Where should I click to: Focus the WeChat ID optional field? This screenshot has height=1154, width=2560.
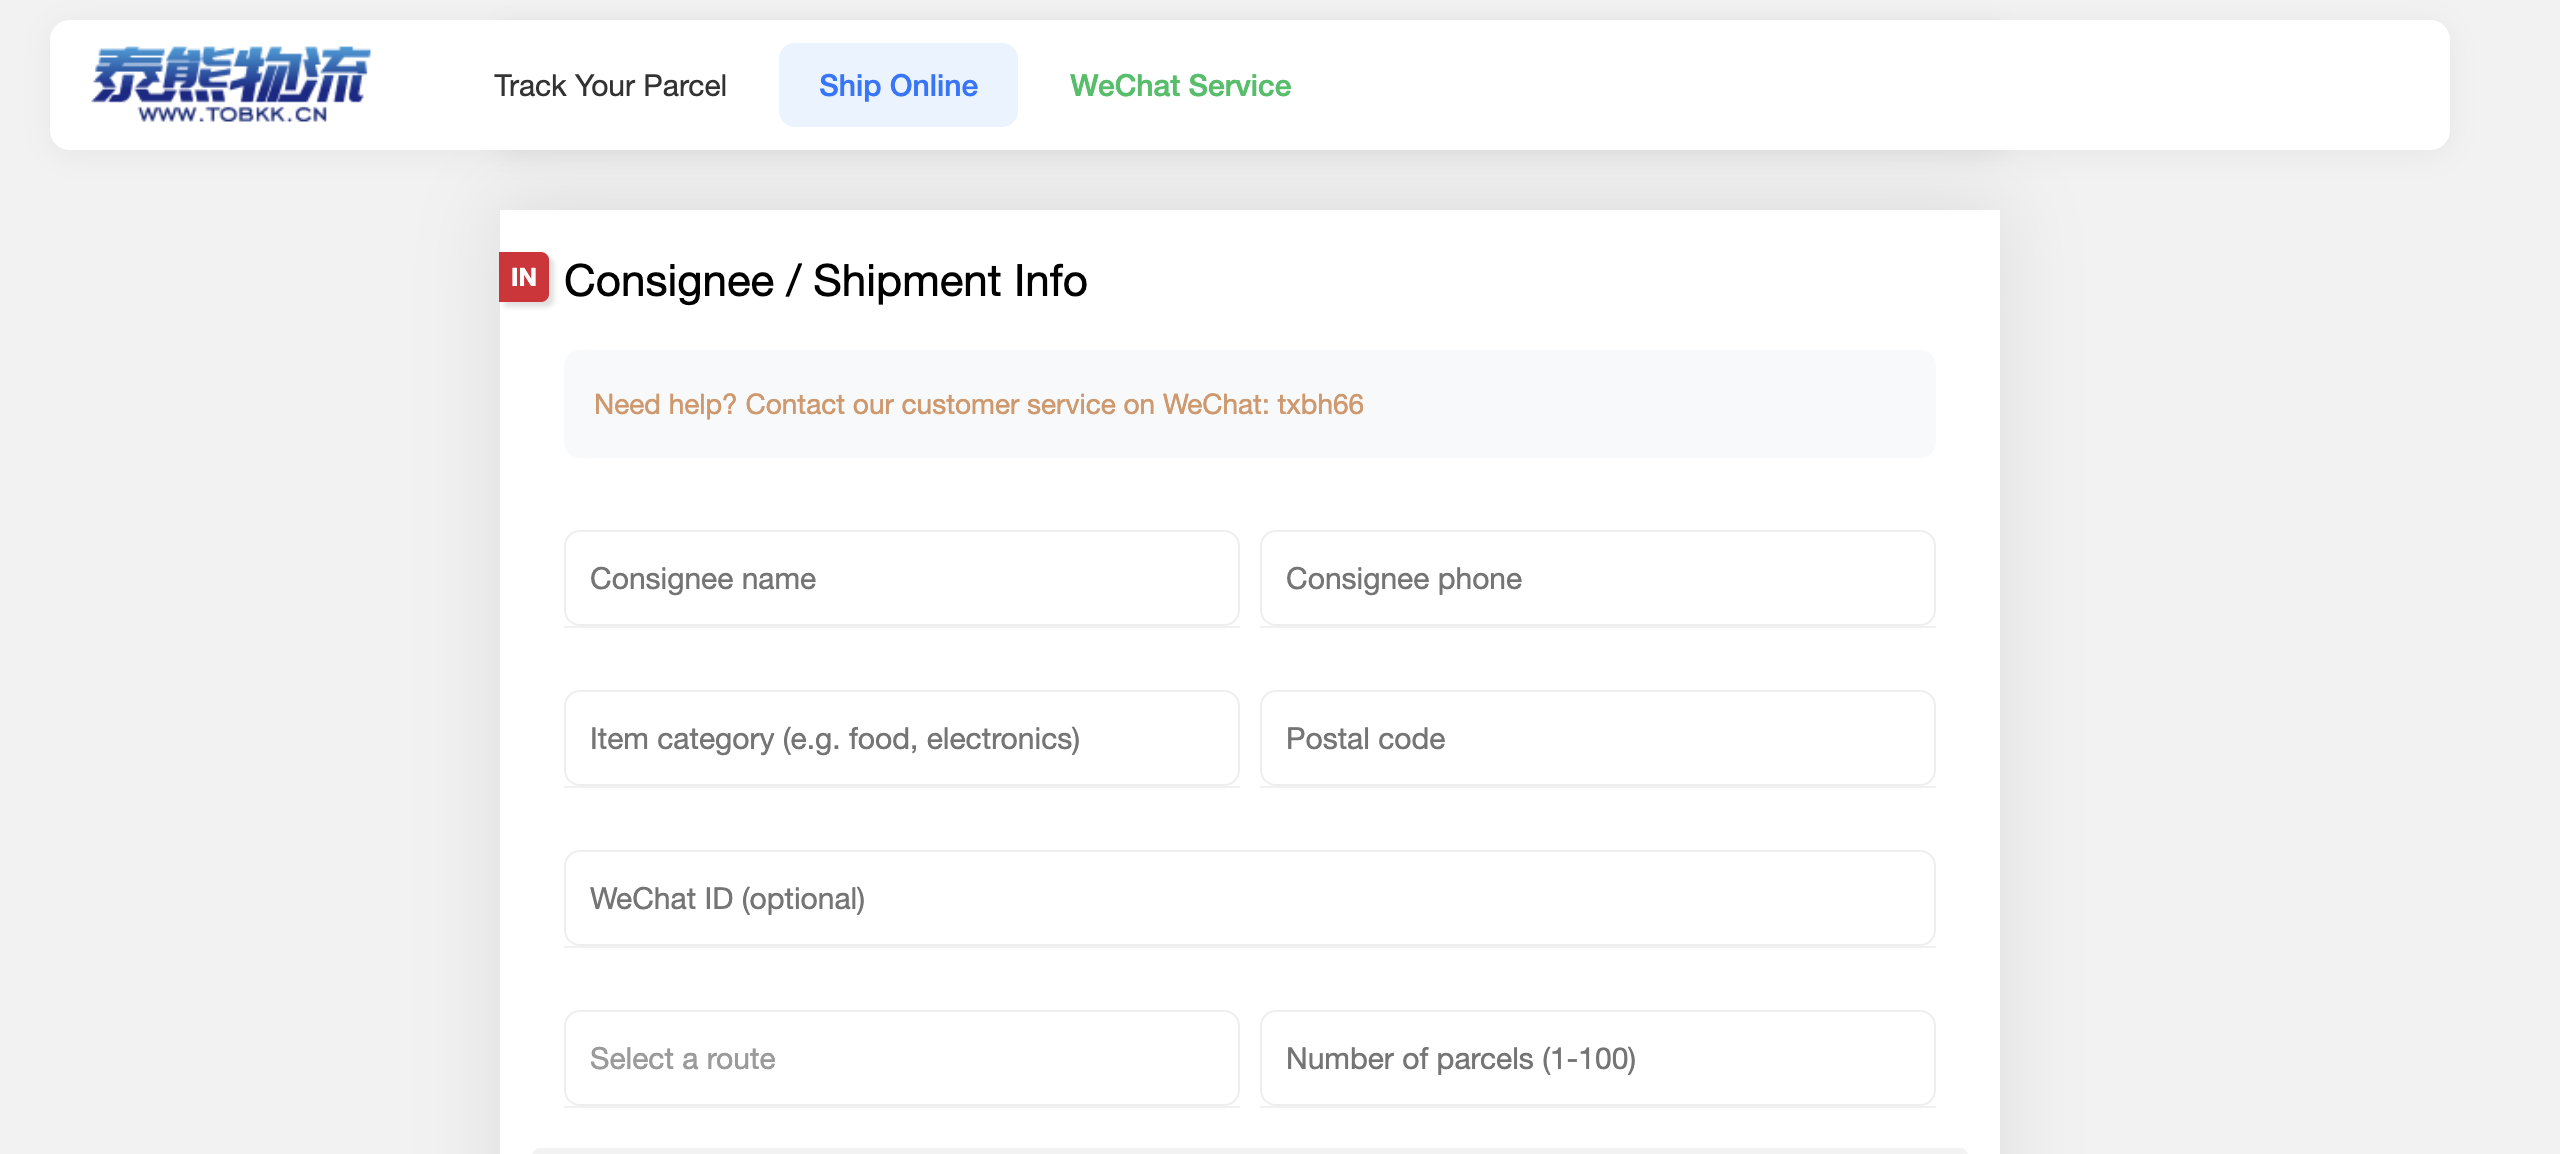1250,898
